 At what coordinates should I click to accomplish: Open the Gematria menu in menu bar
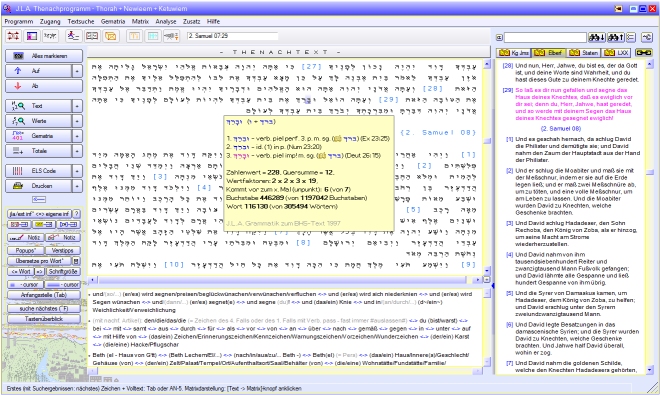tap(113, 21)
